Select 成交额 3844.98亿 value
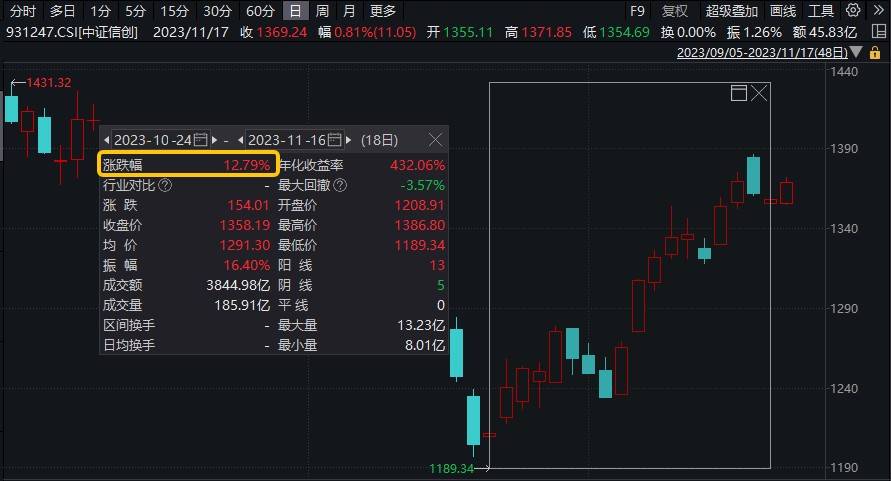The image size is (891, 481). click(238, 285)
